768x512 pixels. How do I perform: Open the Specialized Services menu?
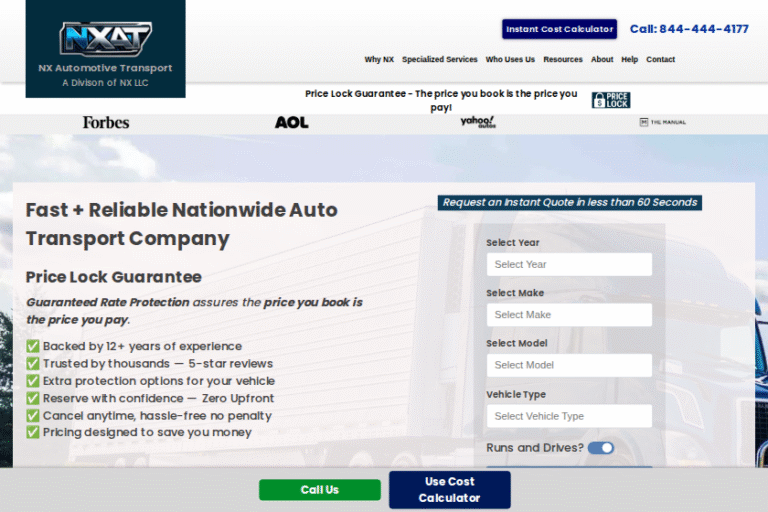[x=439, y=60]
